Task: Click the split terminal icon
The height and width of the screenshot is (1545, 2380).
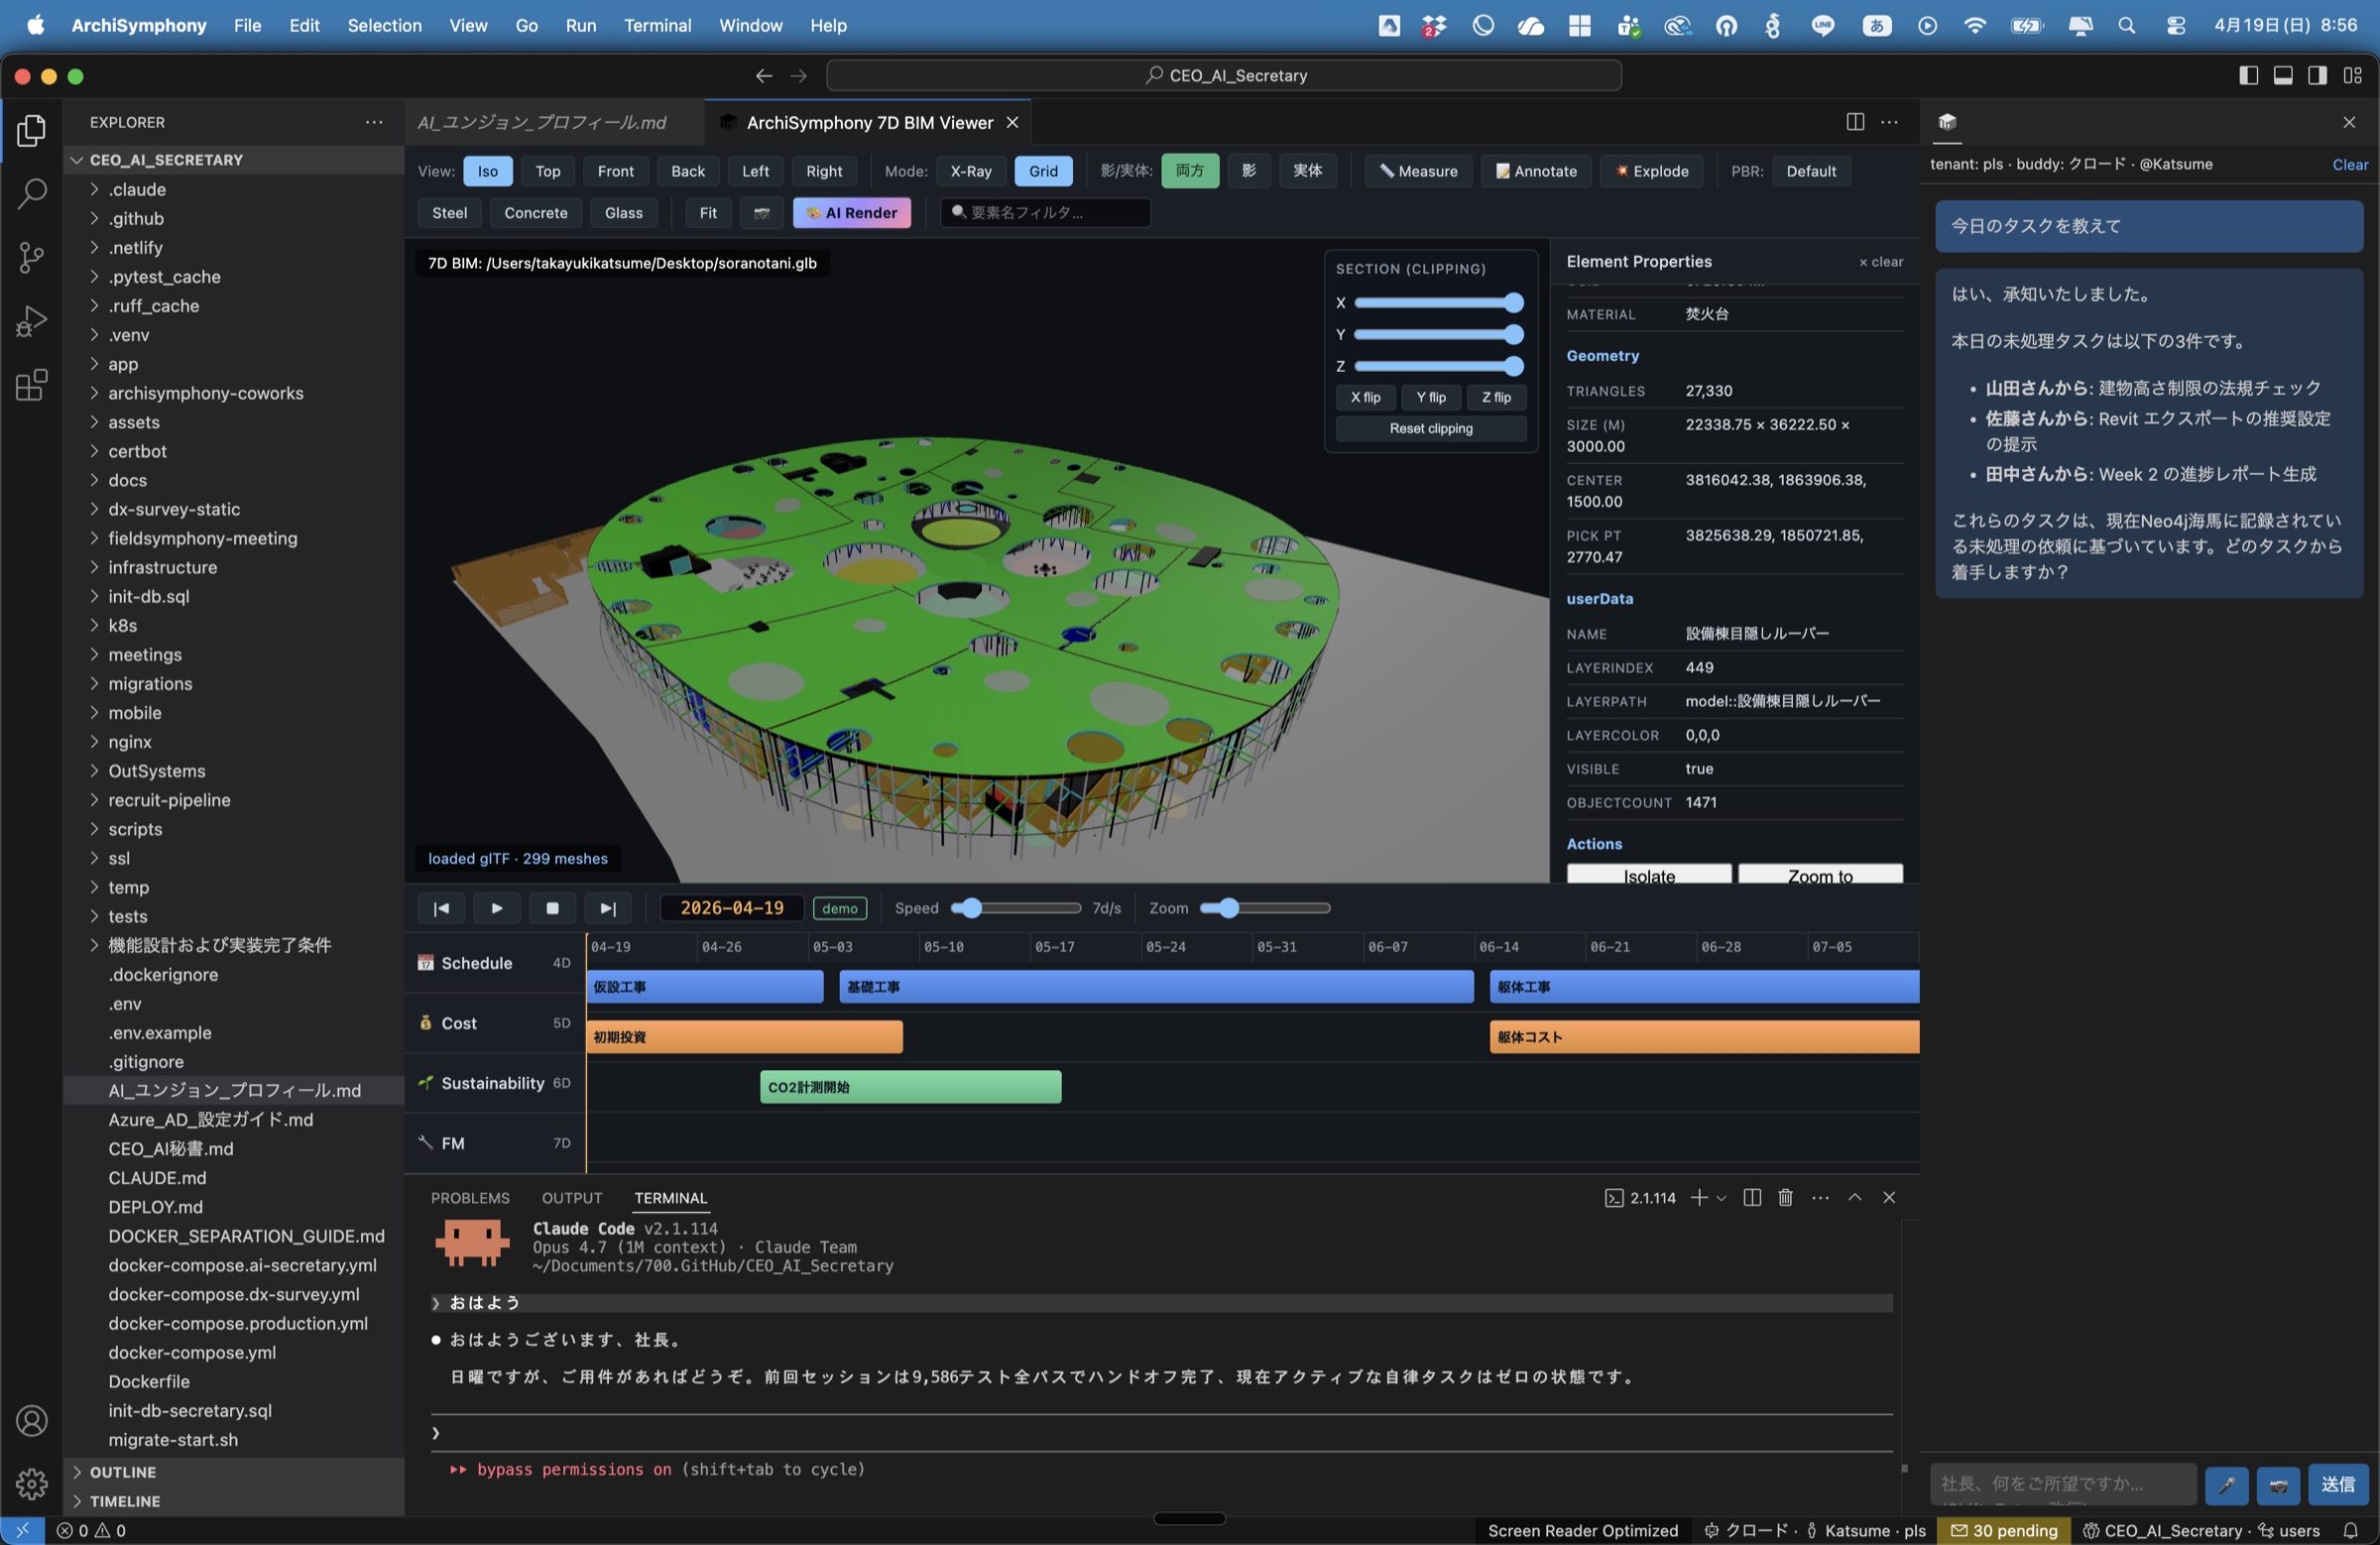Action: (1752, 1197)
